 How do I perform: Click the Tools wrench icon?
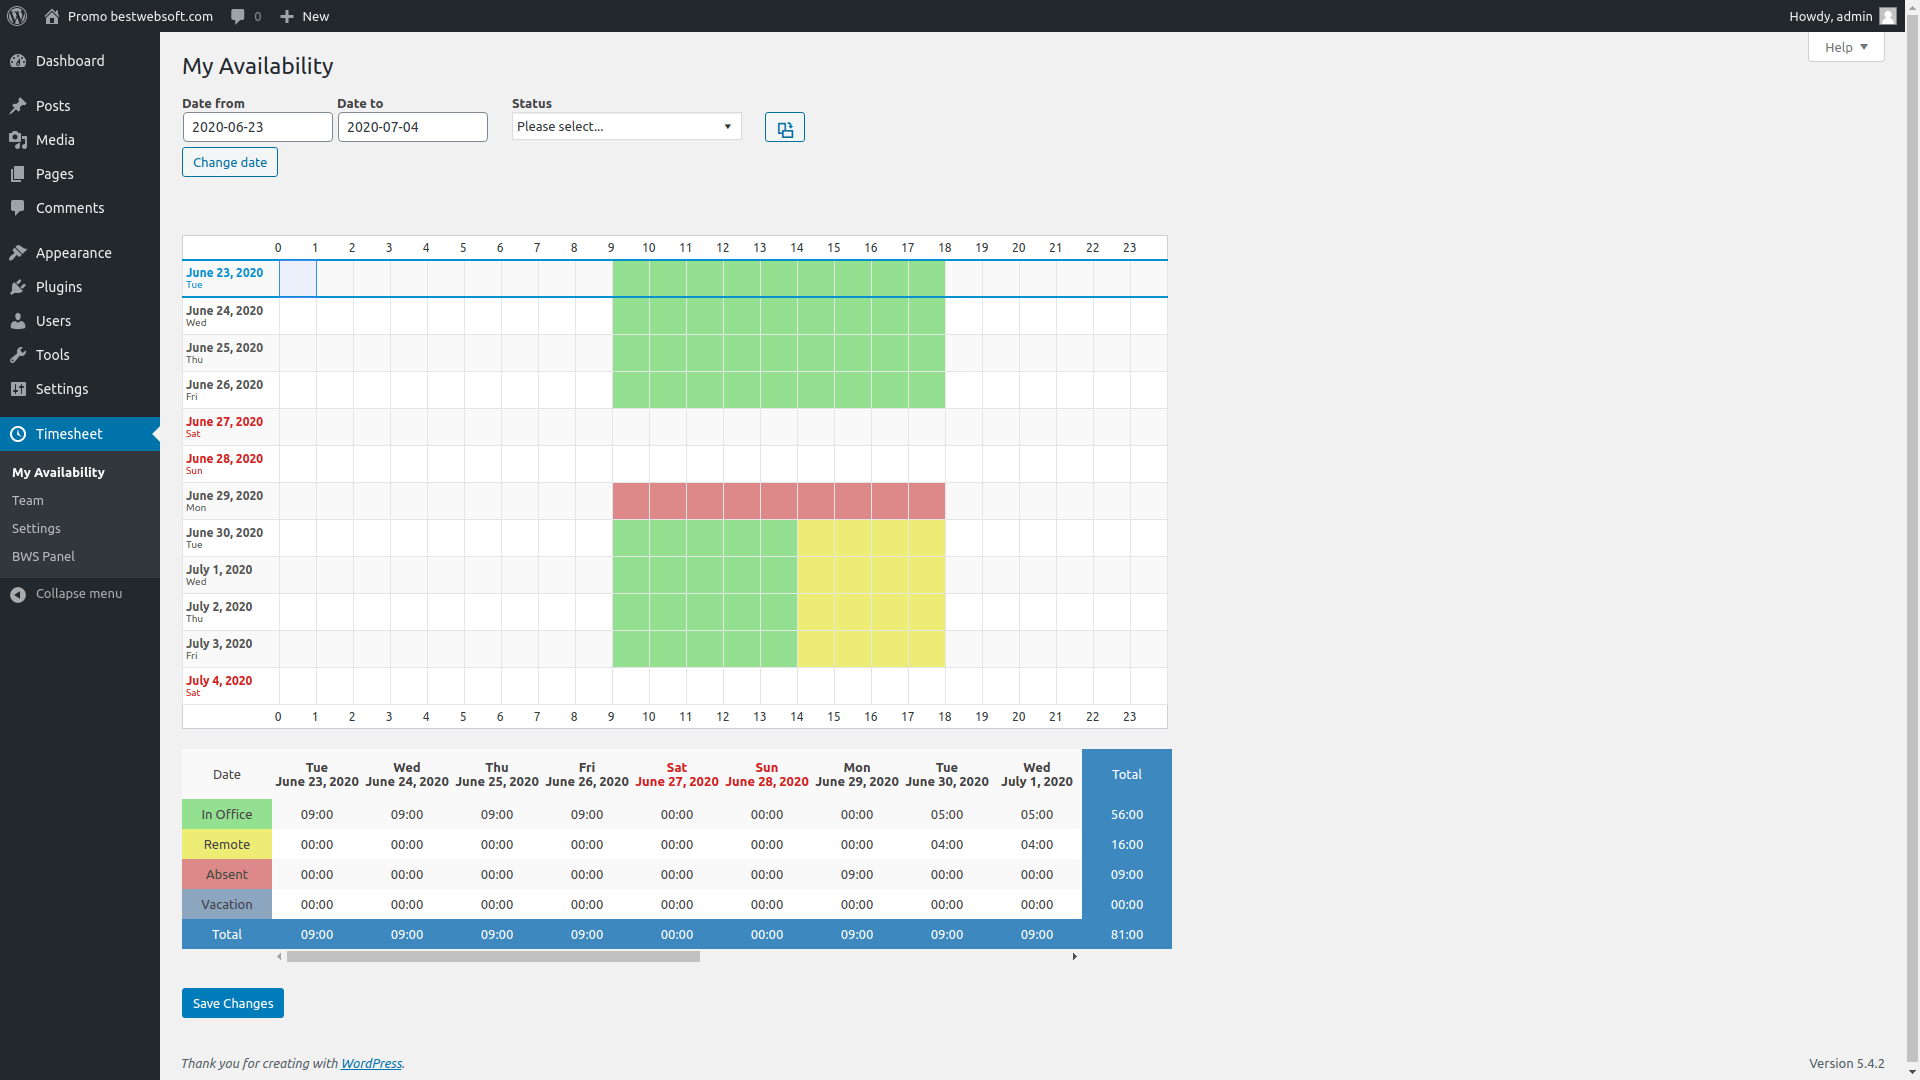click(18, 355)
